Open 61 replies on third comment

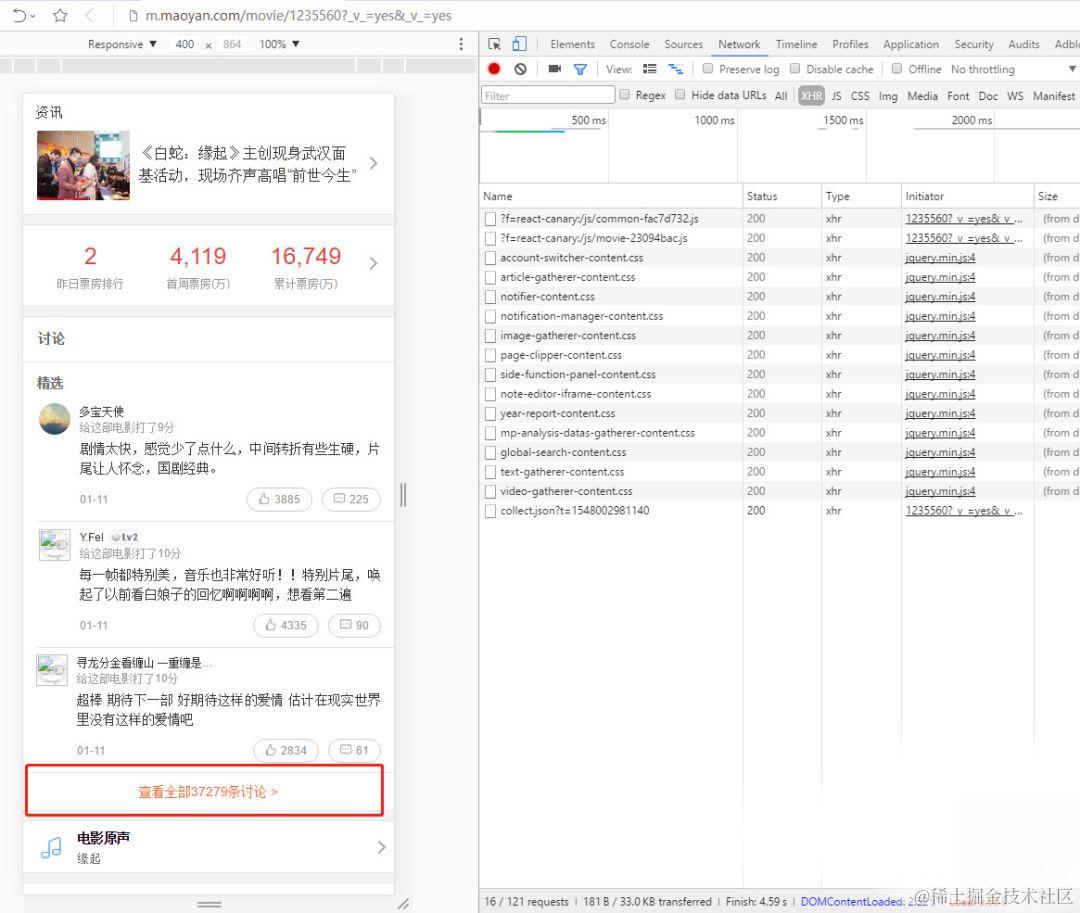355,751
